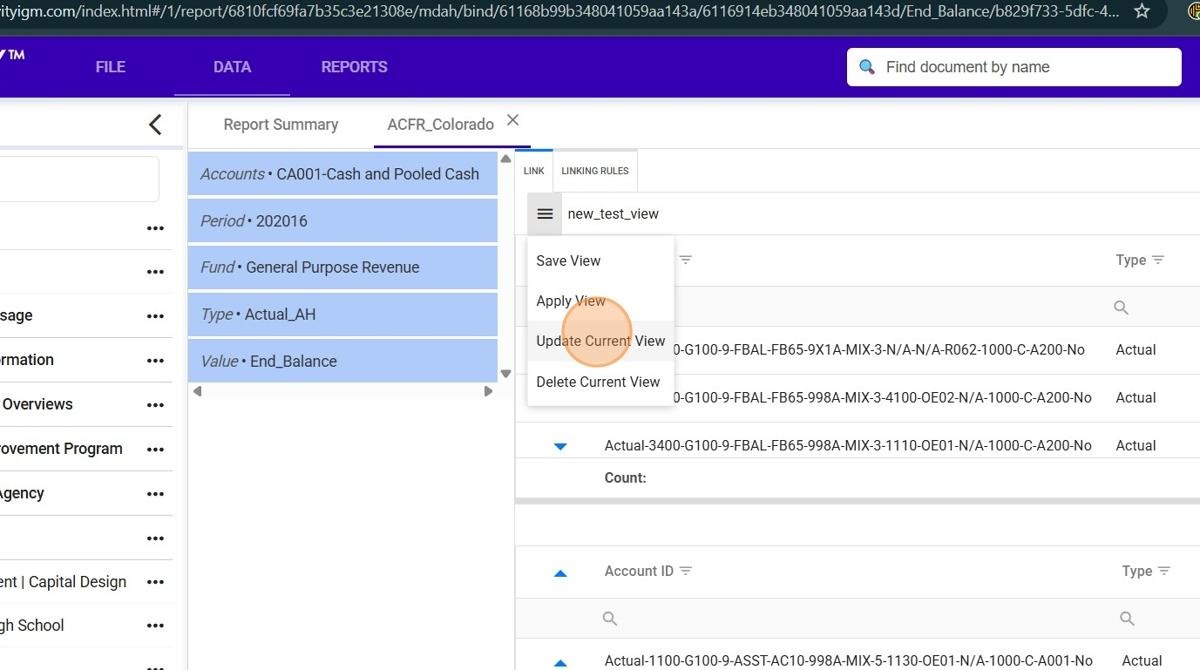This screenshot has width=1200, height=670.
Task: Open more options for the 'rmation' row
Action: pos(155,360)
